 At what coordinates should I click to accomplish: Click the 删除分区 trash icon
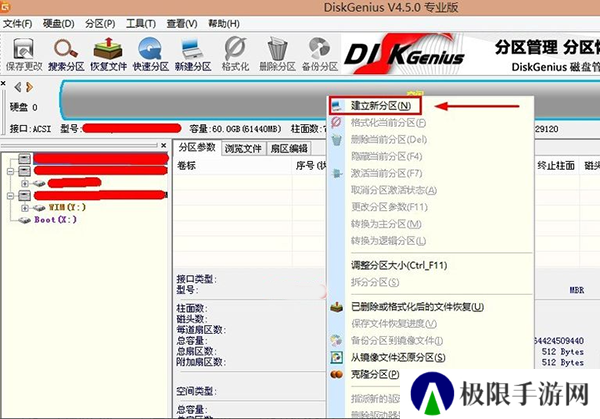point(277,54)
